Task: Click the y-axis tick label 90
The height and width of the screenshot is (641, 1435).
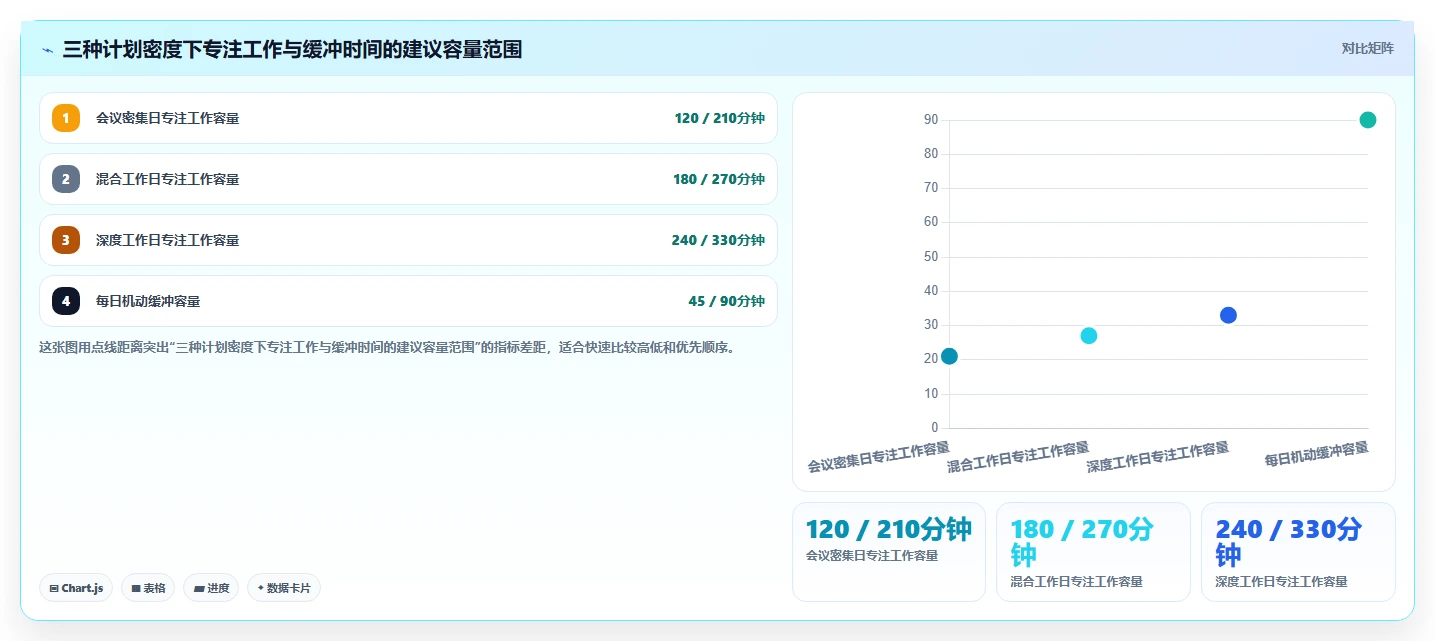Action: [930, 120]
